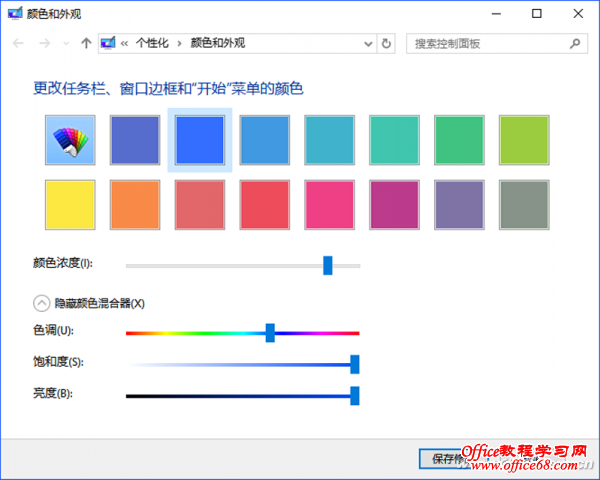Select the automatic color palette tile

70,139
